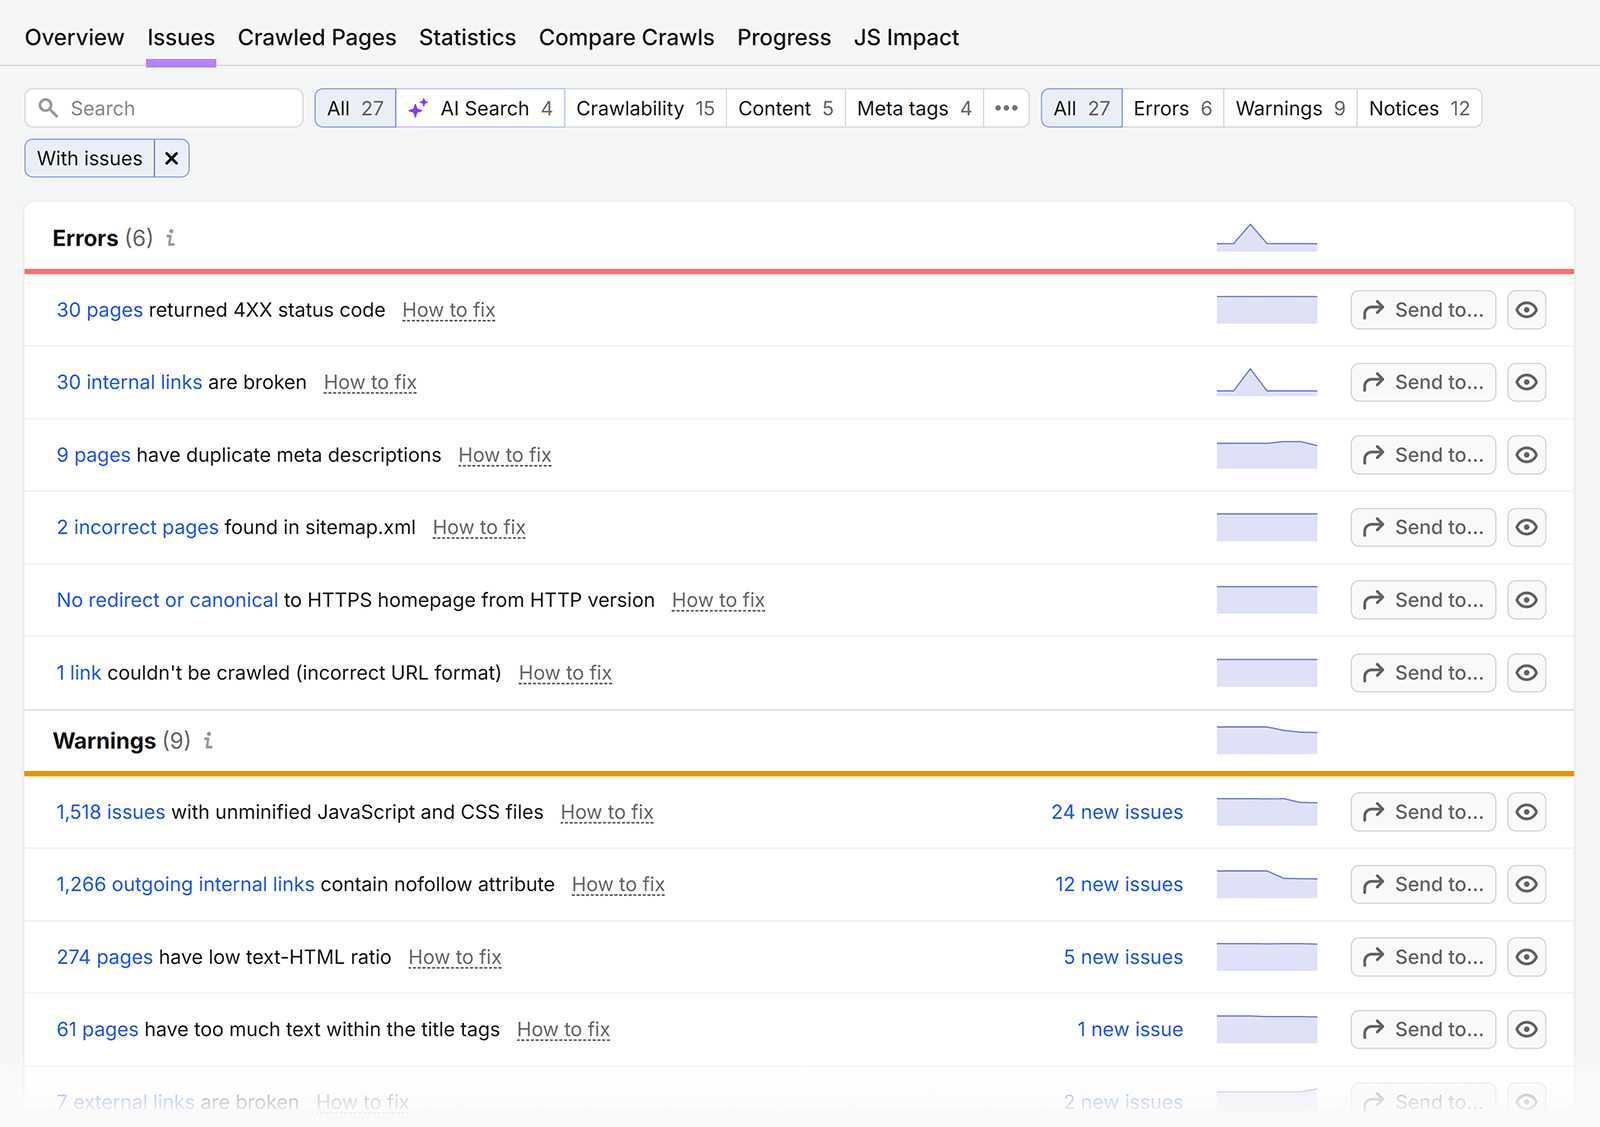The height and width of the screenshot is (1127, 1600).
Task: Click the info icon next to Warnings heading
Action: pyautogui.click(x=208, y=741)
